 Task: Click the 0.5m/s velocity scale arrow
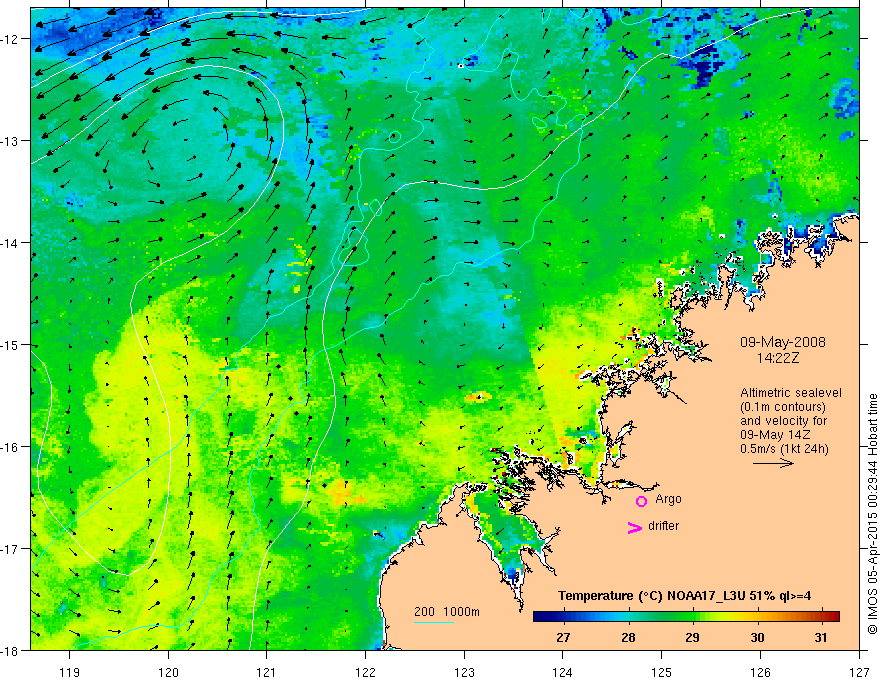click(773, 463)
